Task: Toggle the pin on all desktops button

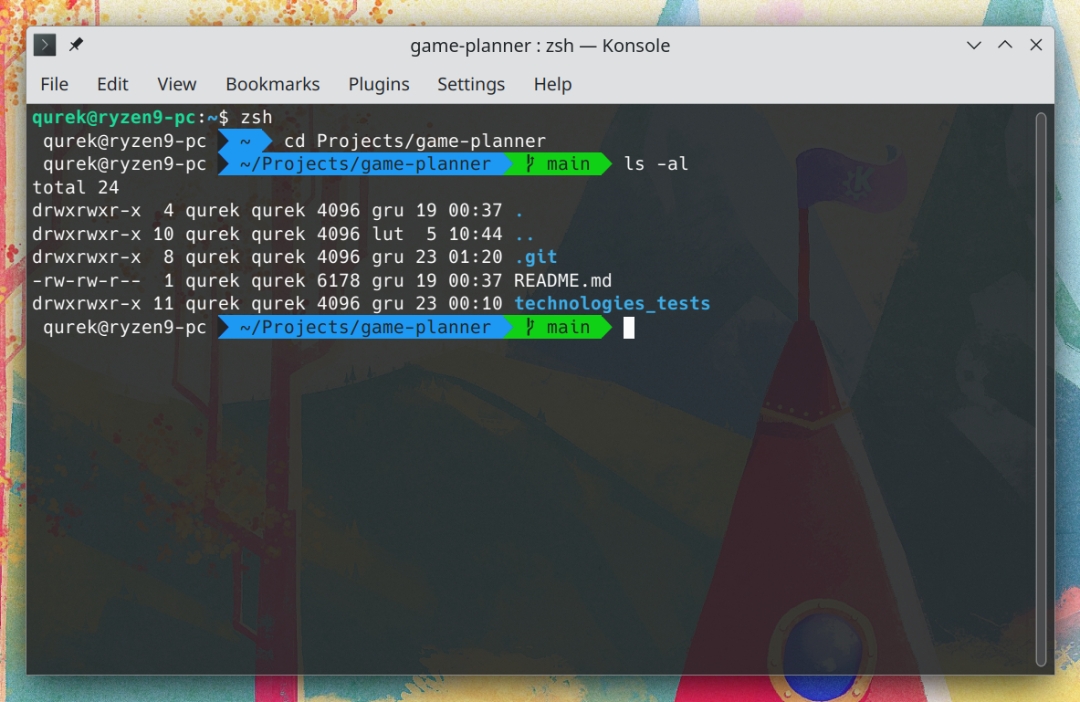Action: coord(76,45)
